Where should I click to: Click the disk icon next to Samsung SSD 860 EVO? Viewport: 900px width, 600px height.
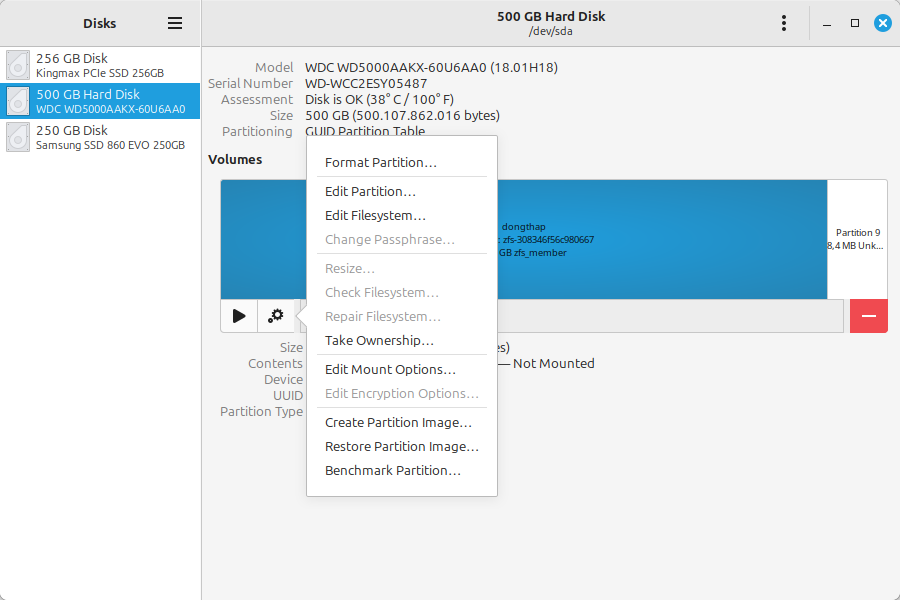(17, 136)
